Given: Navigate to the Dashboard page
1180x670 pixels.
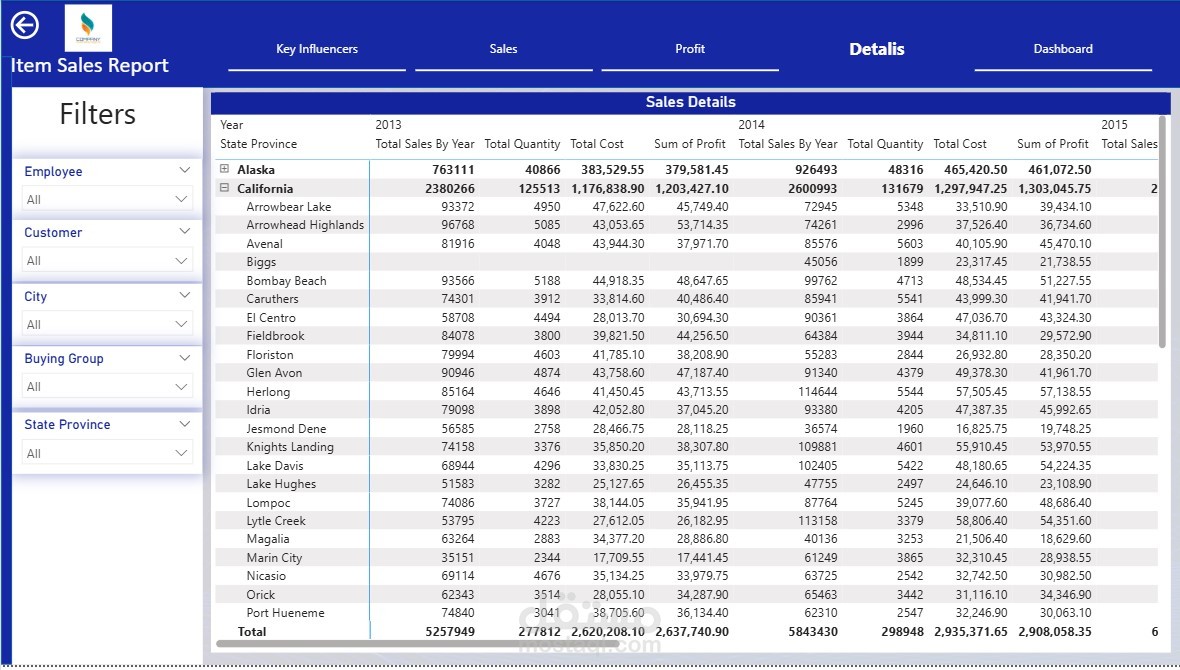Looking at the screenshot, I should (1063, 49).
